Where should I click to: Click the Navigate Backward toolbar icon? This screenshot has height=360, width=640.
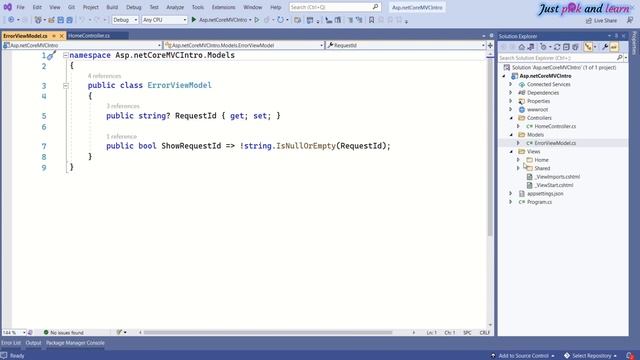pyautogui.click(x=11, y=20)
